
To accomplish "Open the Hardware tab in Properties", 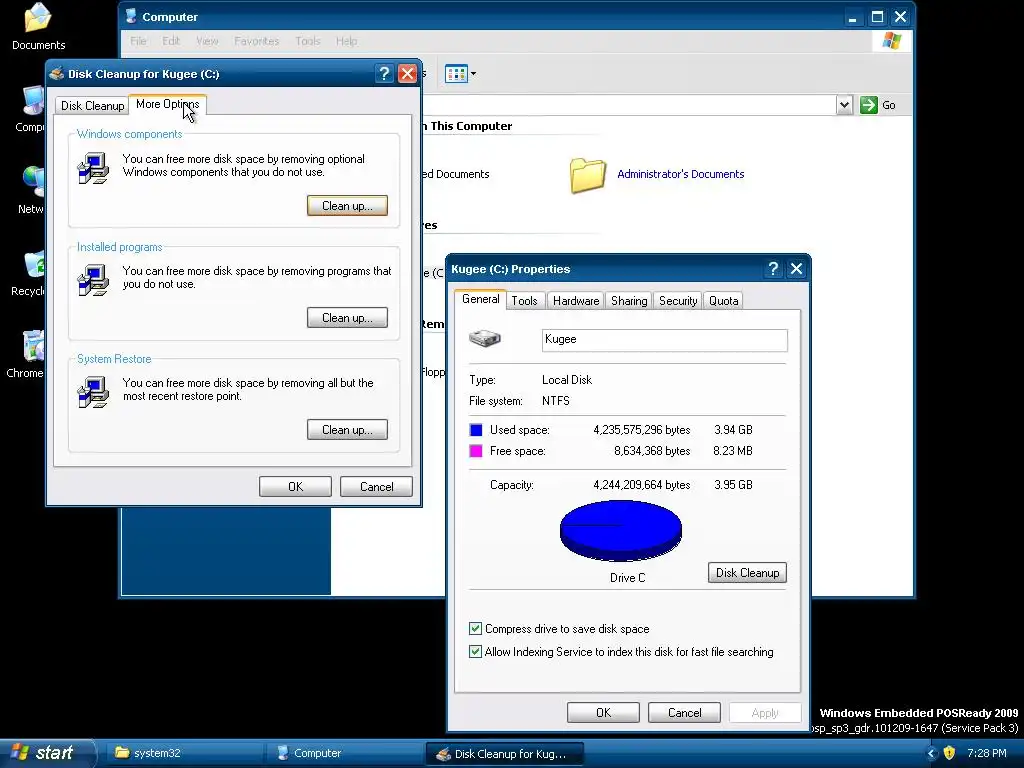I will tap(576, 300).
